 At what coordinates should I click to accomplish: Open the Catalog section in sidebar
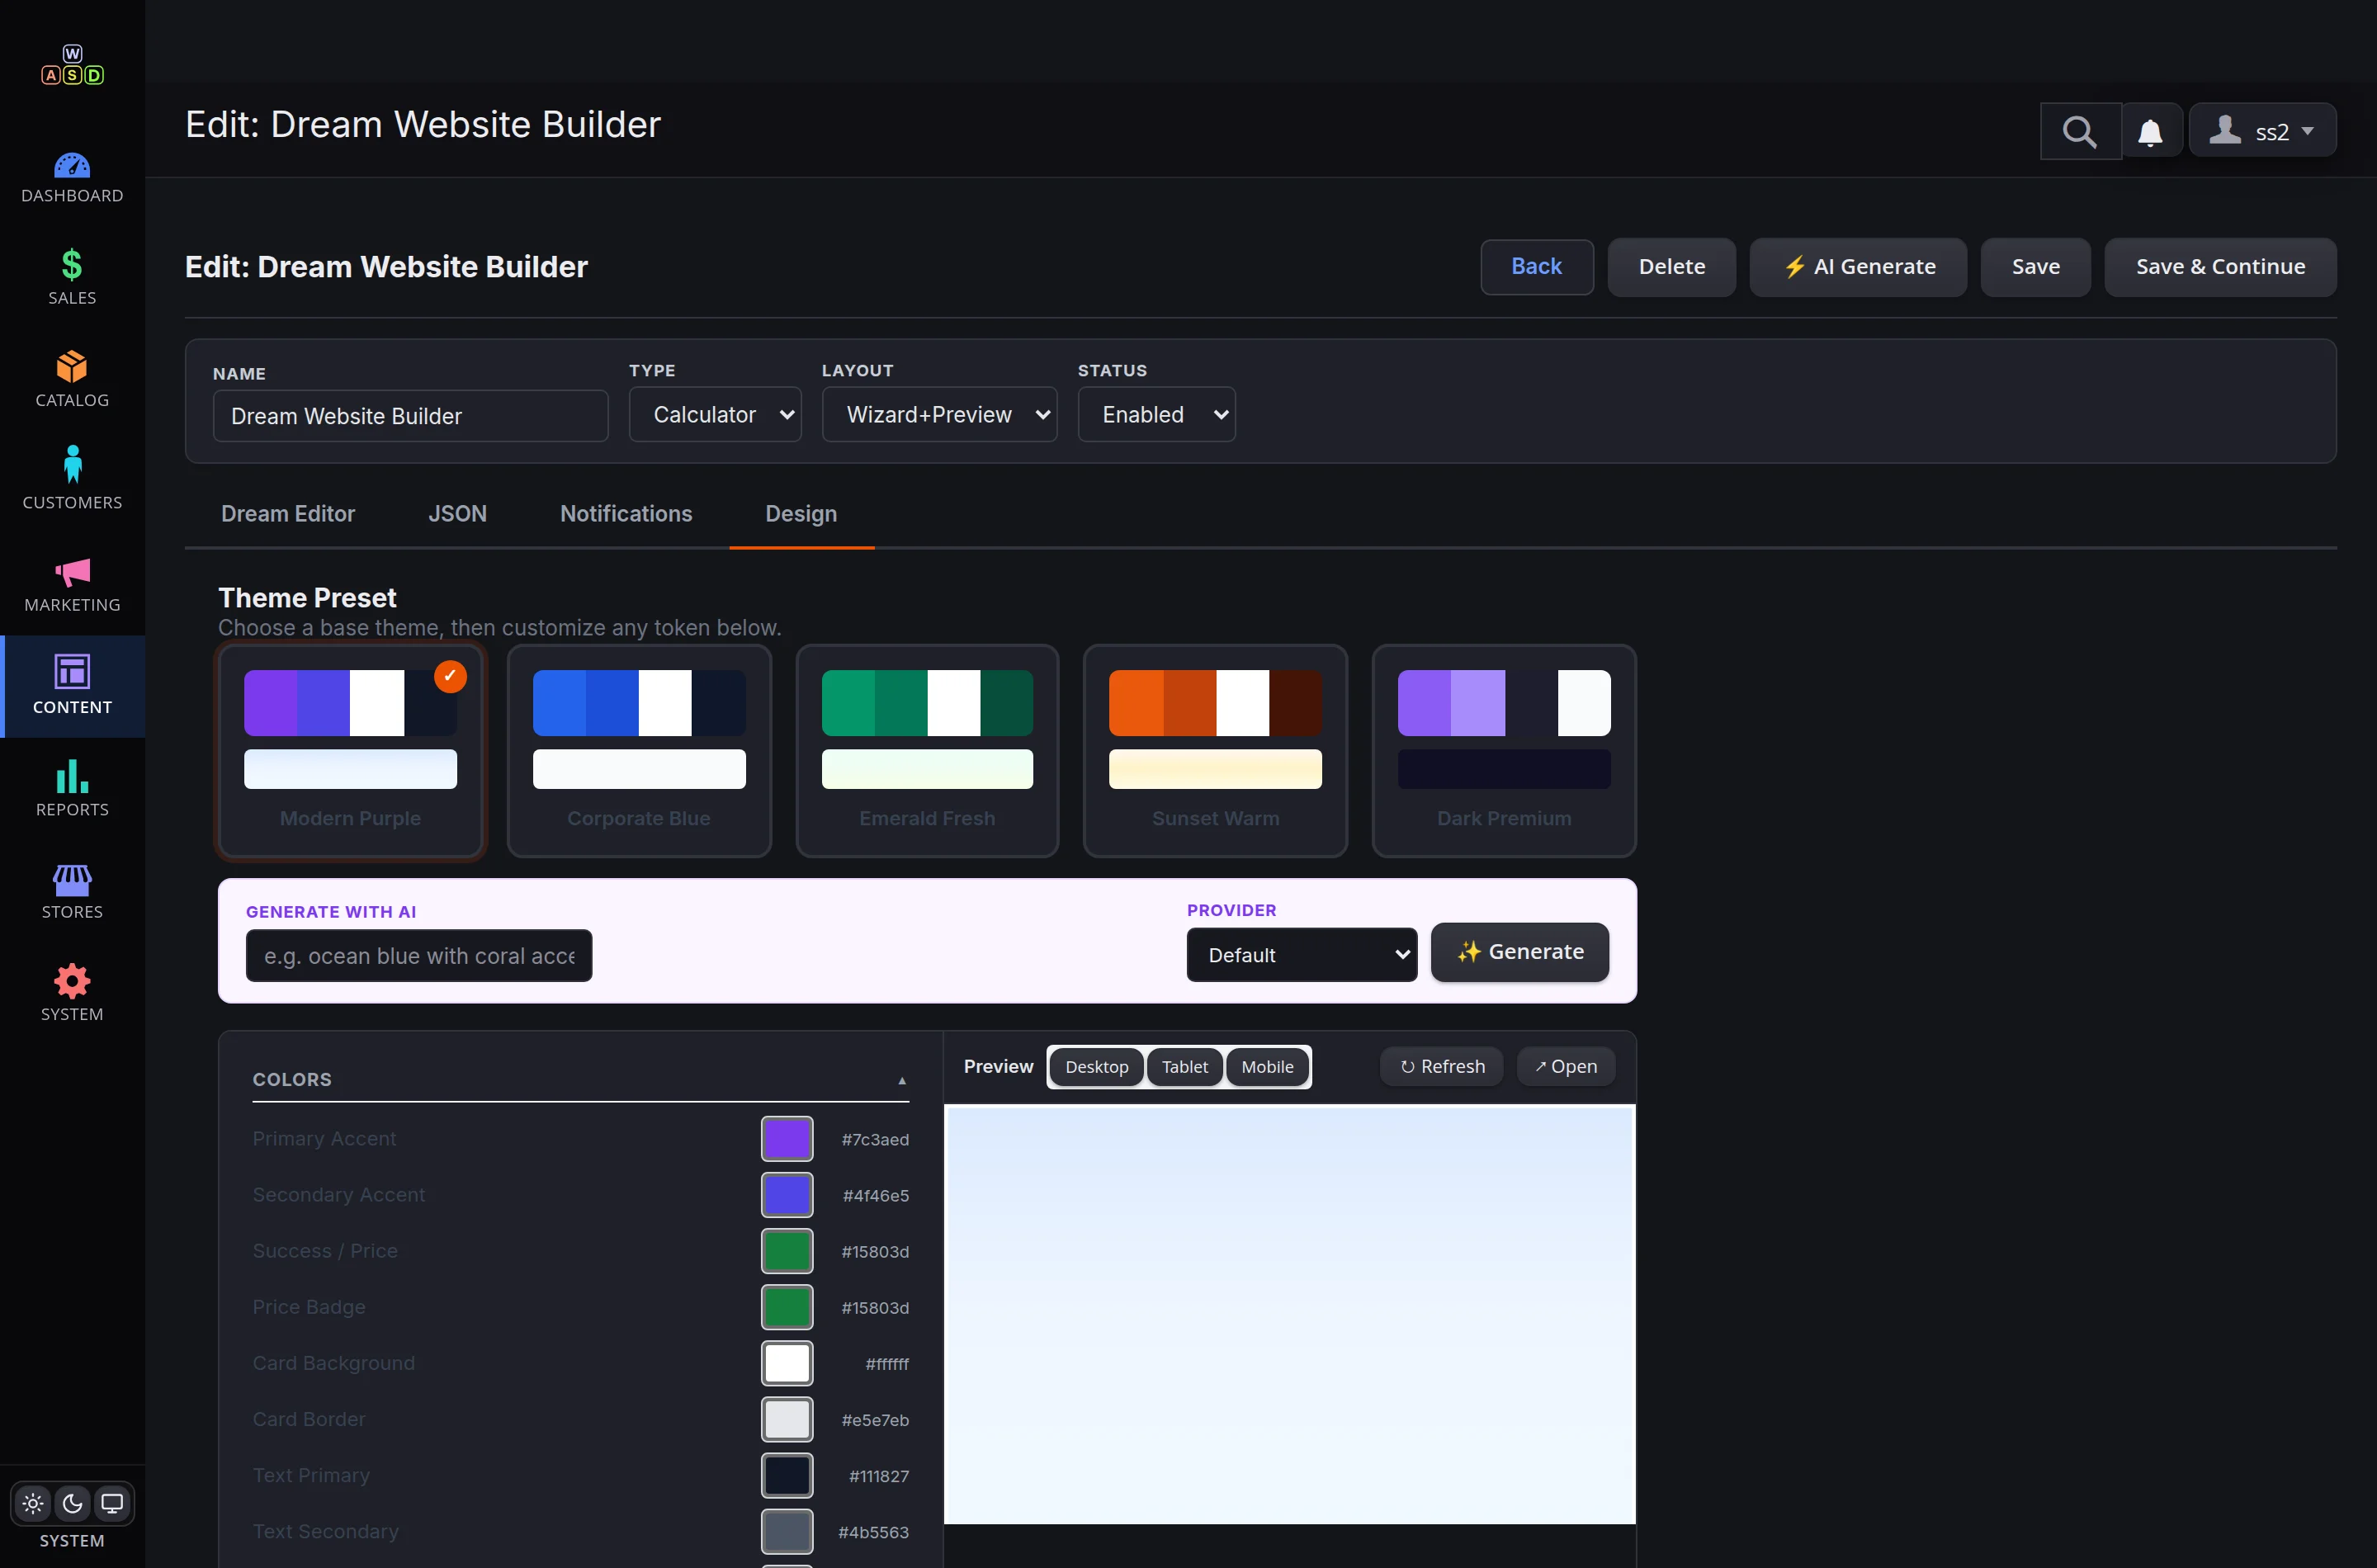[x=72, y=379]
